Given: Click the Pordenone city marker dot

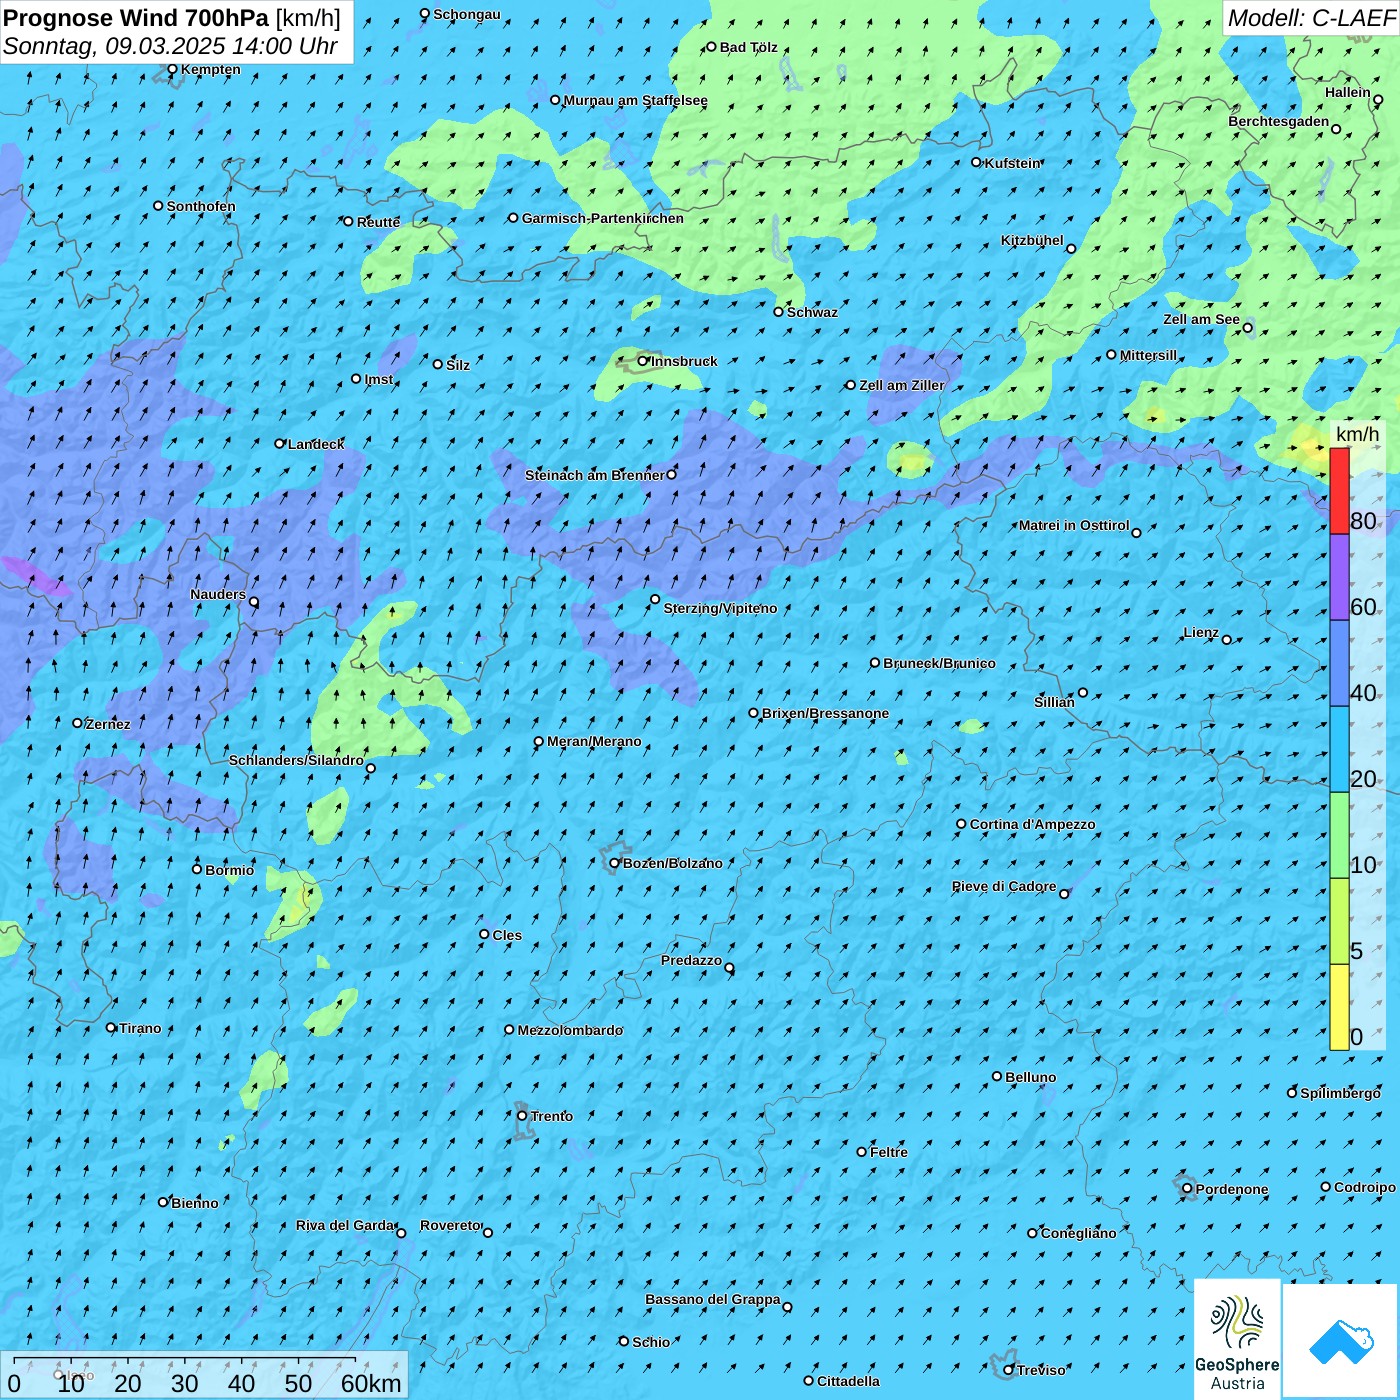Looking at the screenshot, I should tap(1187, 1189).
